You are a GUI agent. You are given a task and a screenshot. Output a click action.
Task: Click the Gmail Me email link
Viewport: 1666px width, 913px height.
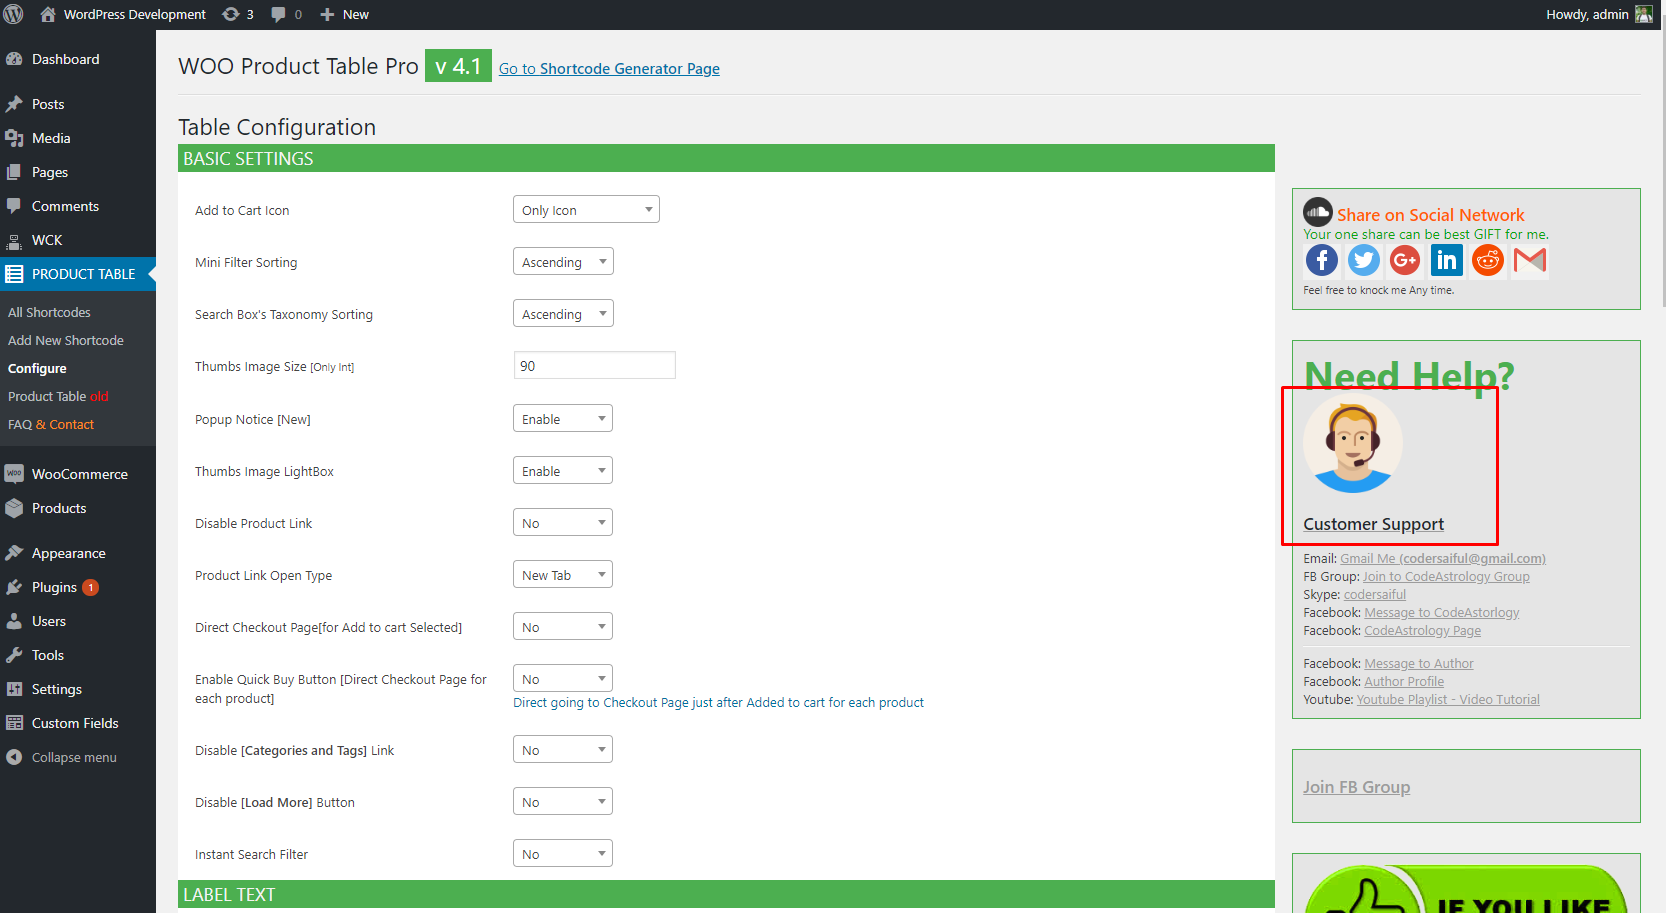click(x=1442, y=558)
